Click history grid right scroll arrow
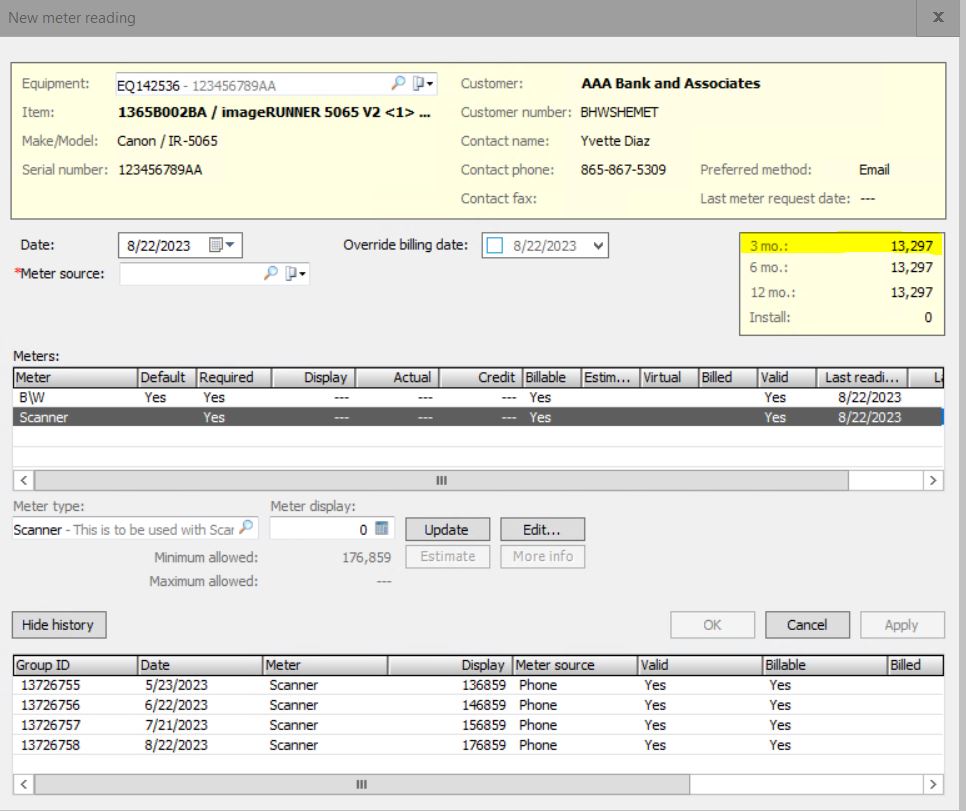966x811 pixels. 933,785
